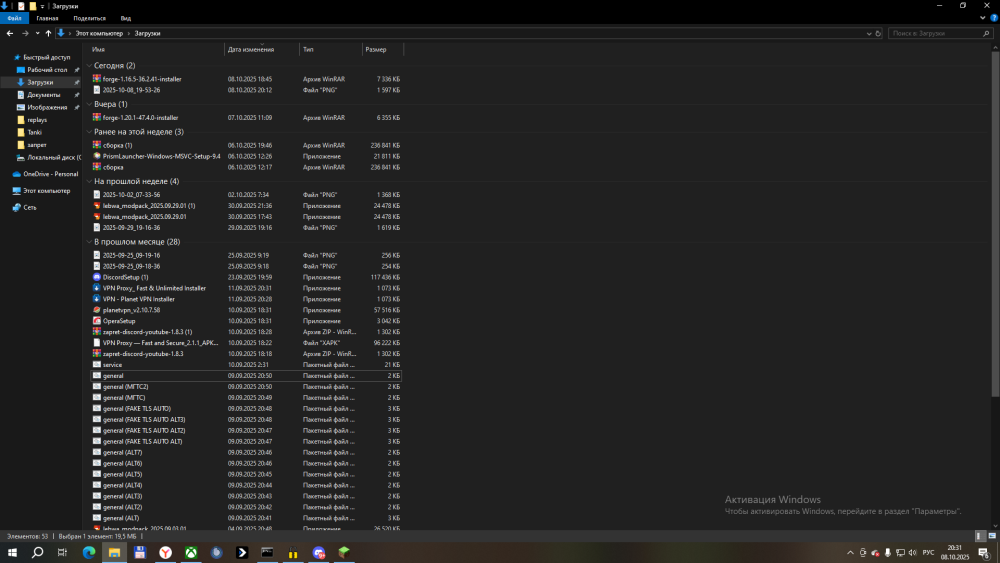The width and height of the screenshot is (1000, 563).
Task: Go up one folder level arrow
Action: pos(48,33)
